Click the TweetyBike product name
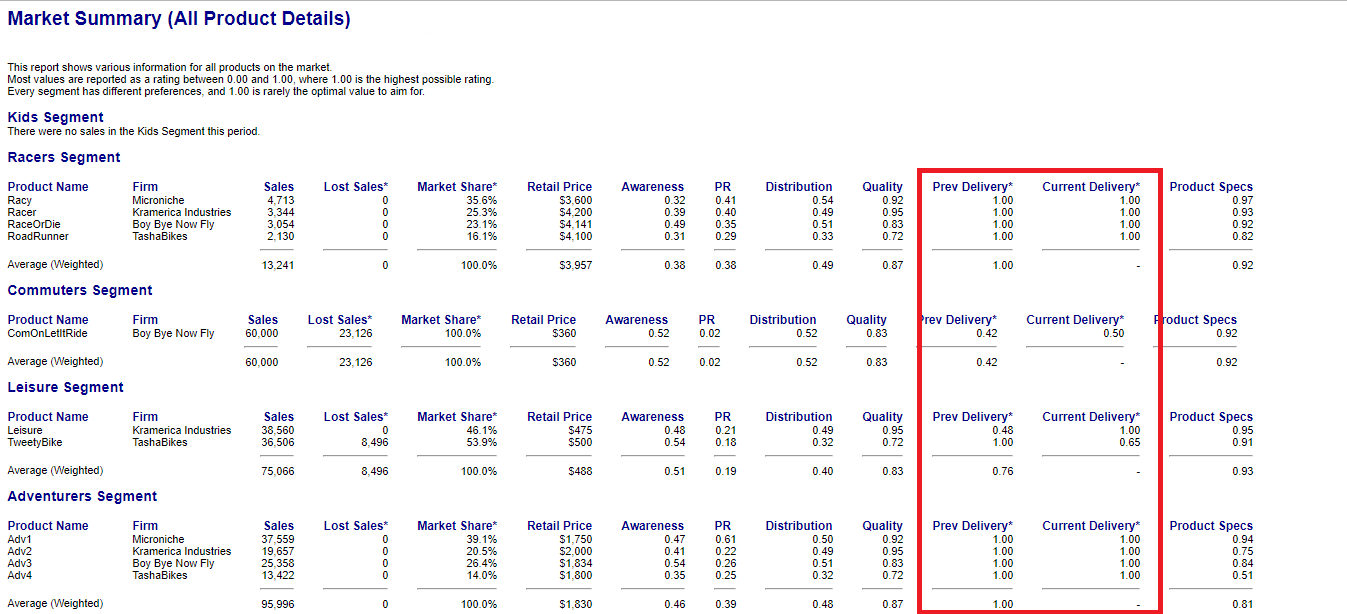The height and width of the screenshot is (614, 1347). [34, 442]
